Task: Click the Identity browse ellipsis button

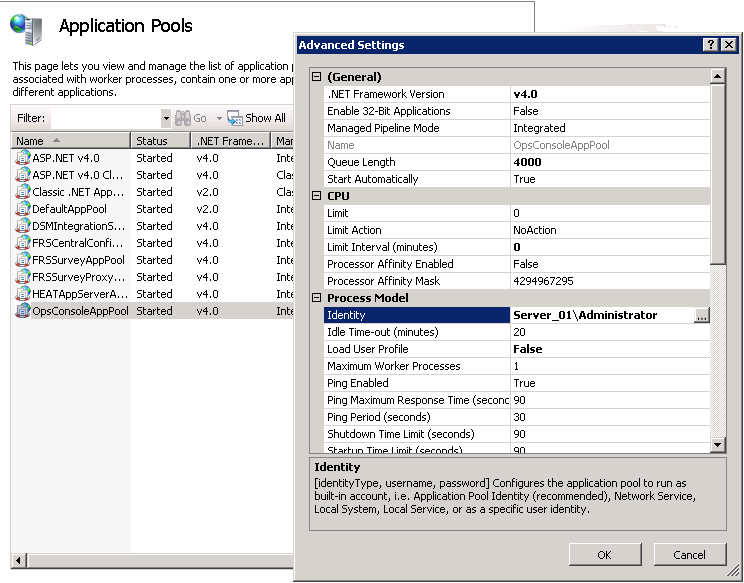Action: point(701,315)
